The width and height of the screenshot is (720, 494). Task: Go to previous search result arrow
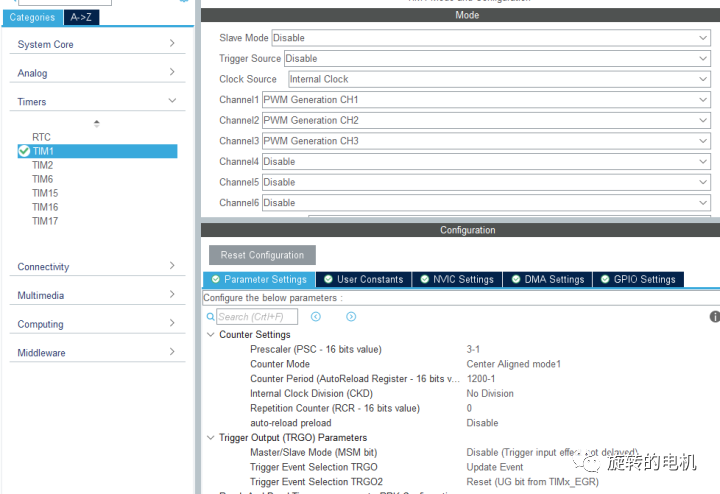(x=316, y=316)
